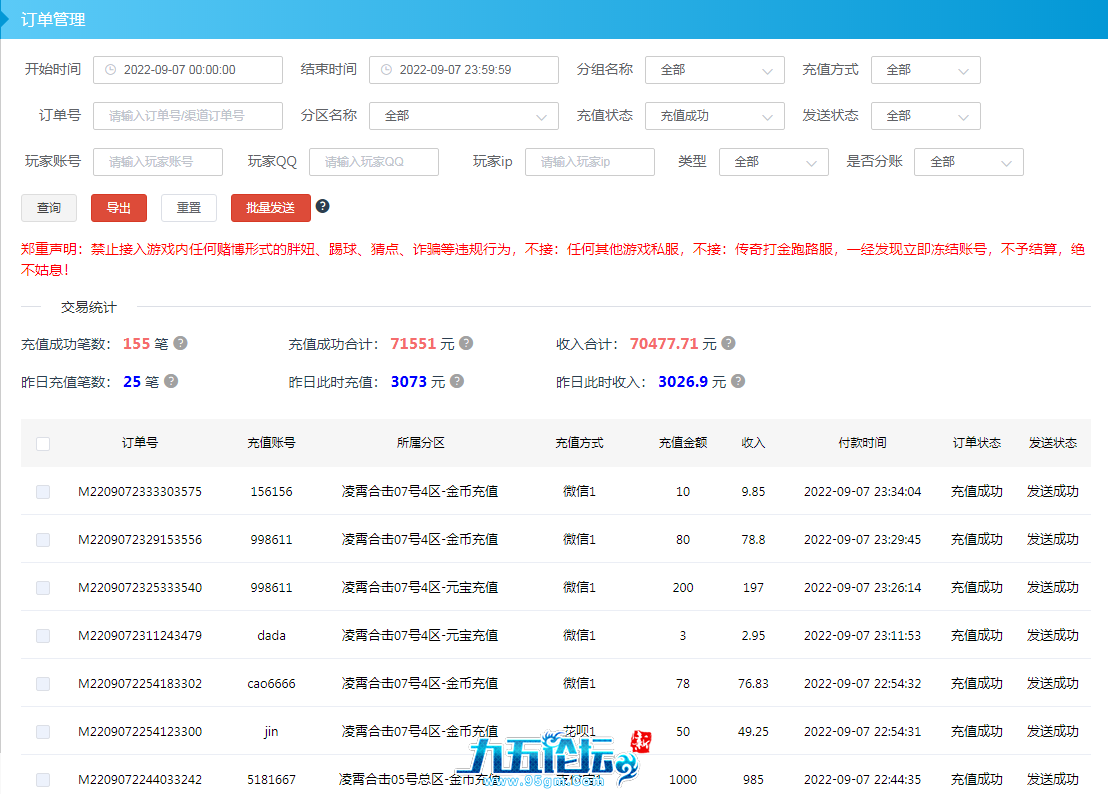Open the 分组名称 dropdown
The image size is (1108, 794).
714,70
